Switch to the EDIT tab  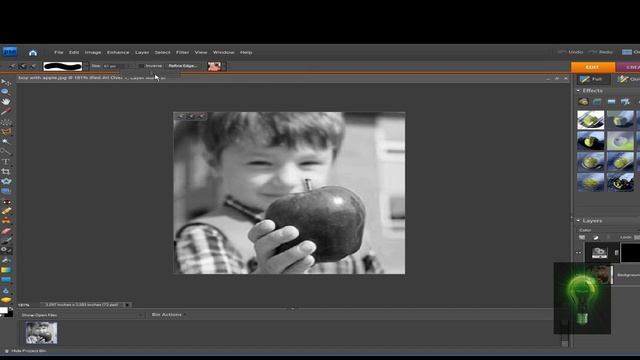[593, 67]
